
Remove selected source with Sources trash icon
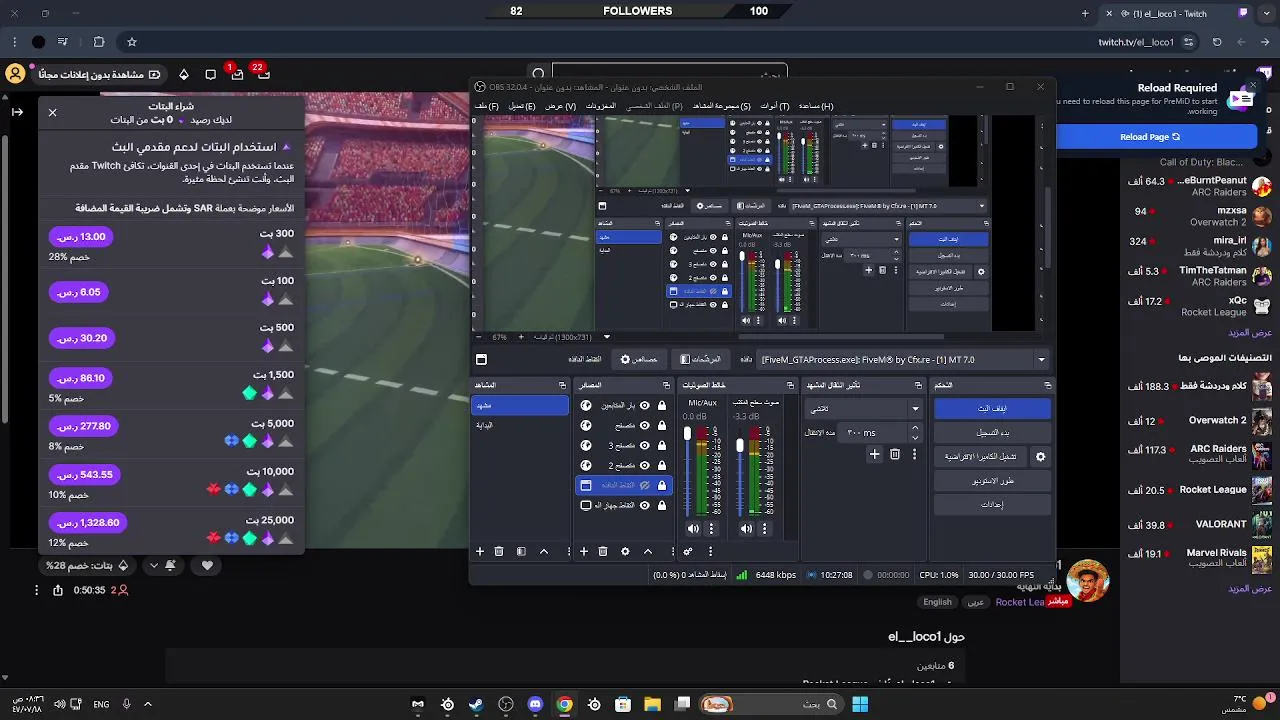coord(603,551)
